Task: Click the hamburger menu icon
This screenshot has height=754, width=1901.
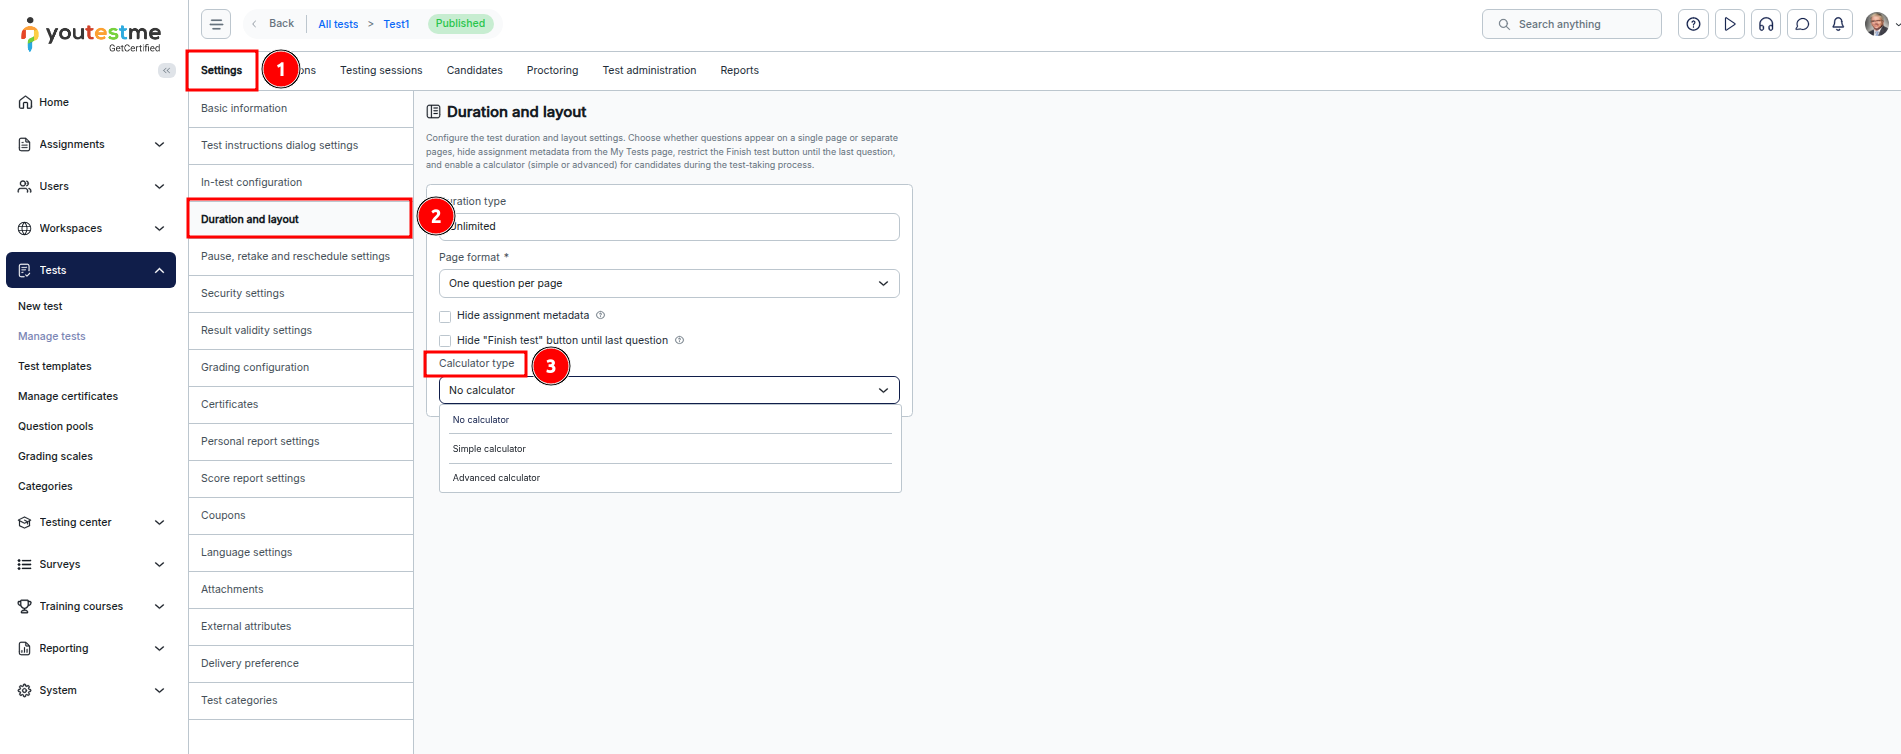Action: tap(216, 24)
